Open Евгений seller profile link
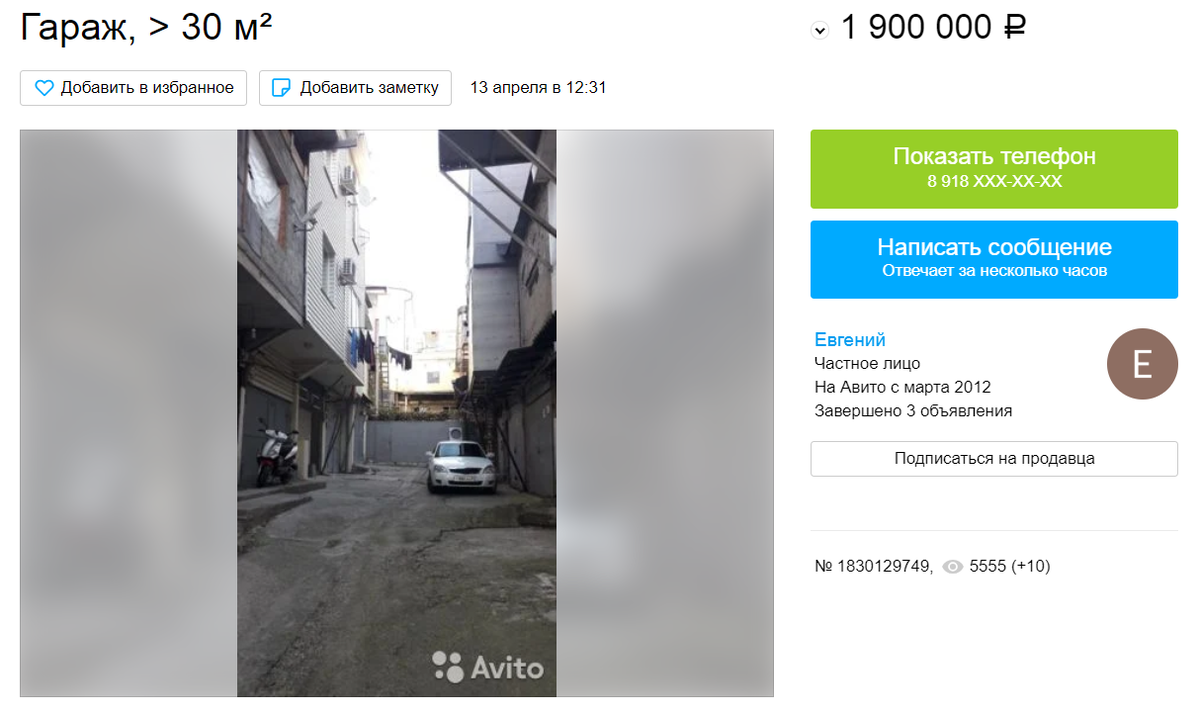Screen dimensions: 1200x715 pos(850,340)
